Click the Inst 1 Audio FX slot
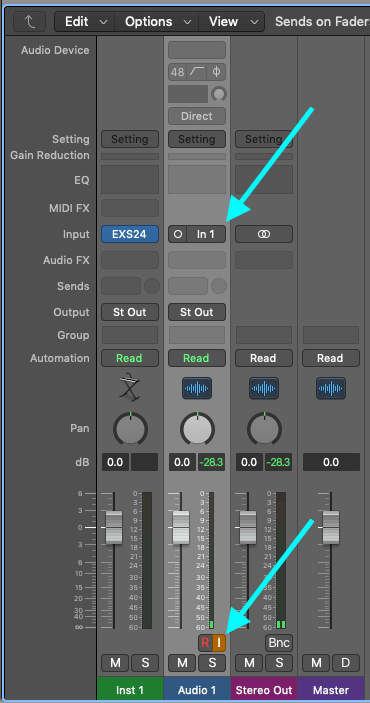 [130, 260]
